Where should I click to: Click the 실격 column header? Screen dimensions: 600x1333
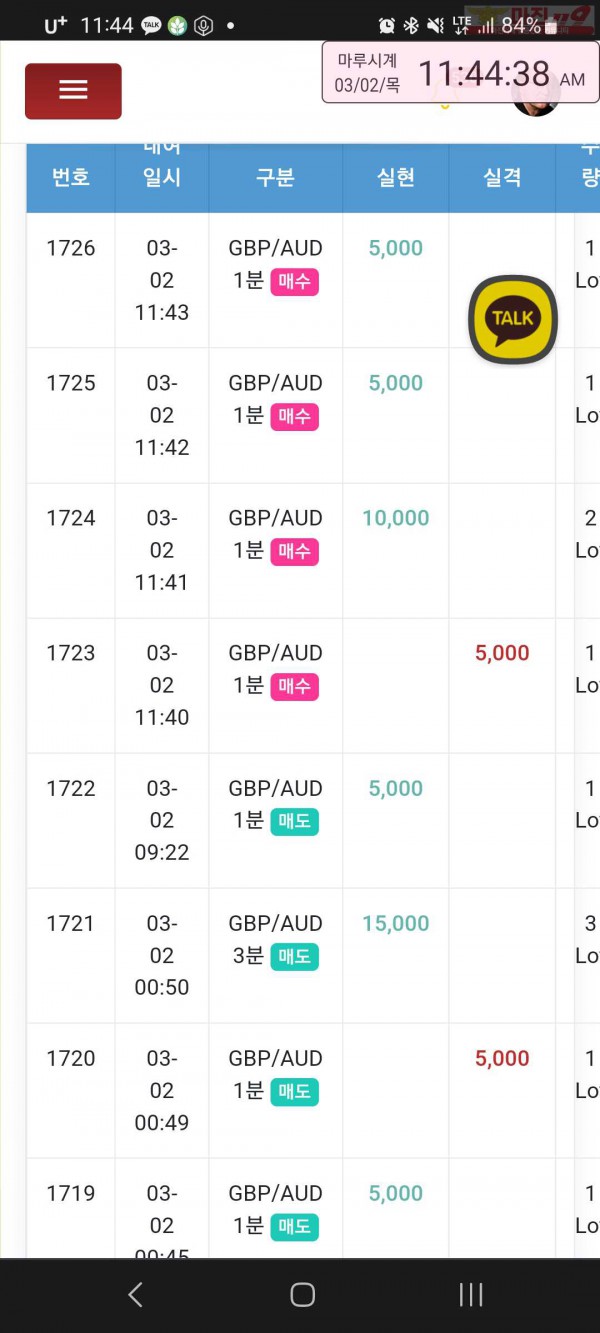pos(502,177)
